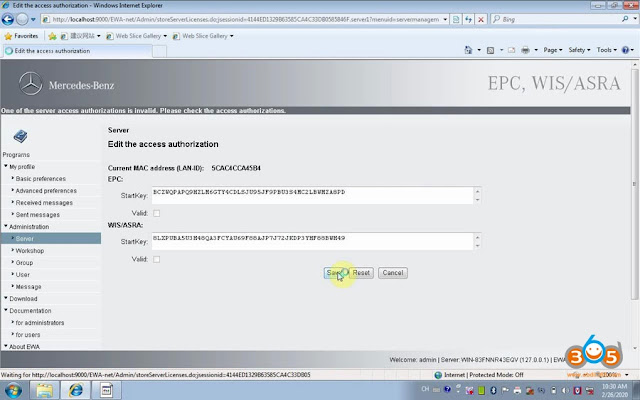Toggle the WIS/ASRA Valid checkbox
The width and height of the screenshot is (640, 400).
tap(156, 259)
